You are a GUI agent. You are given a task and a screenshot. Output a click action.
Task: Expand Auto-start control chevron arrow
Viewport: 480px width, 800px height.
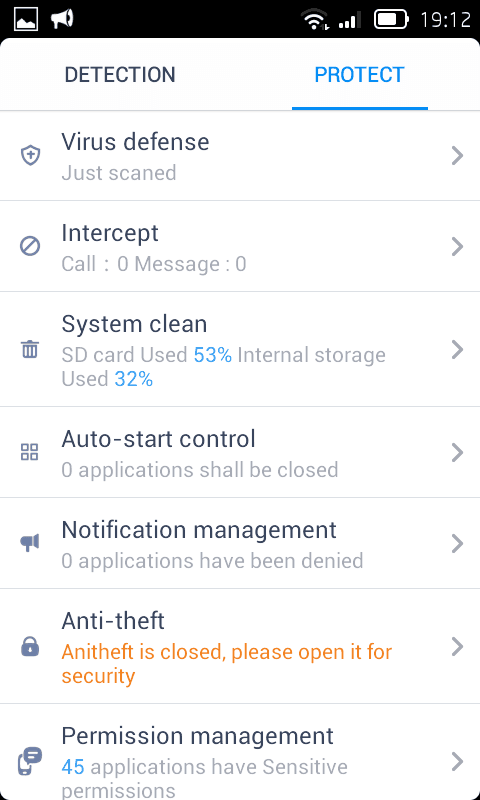coord(458,453)
